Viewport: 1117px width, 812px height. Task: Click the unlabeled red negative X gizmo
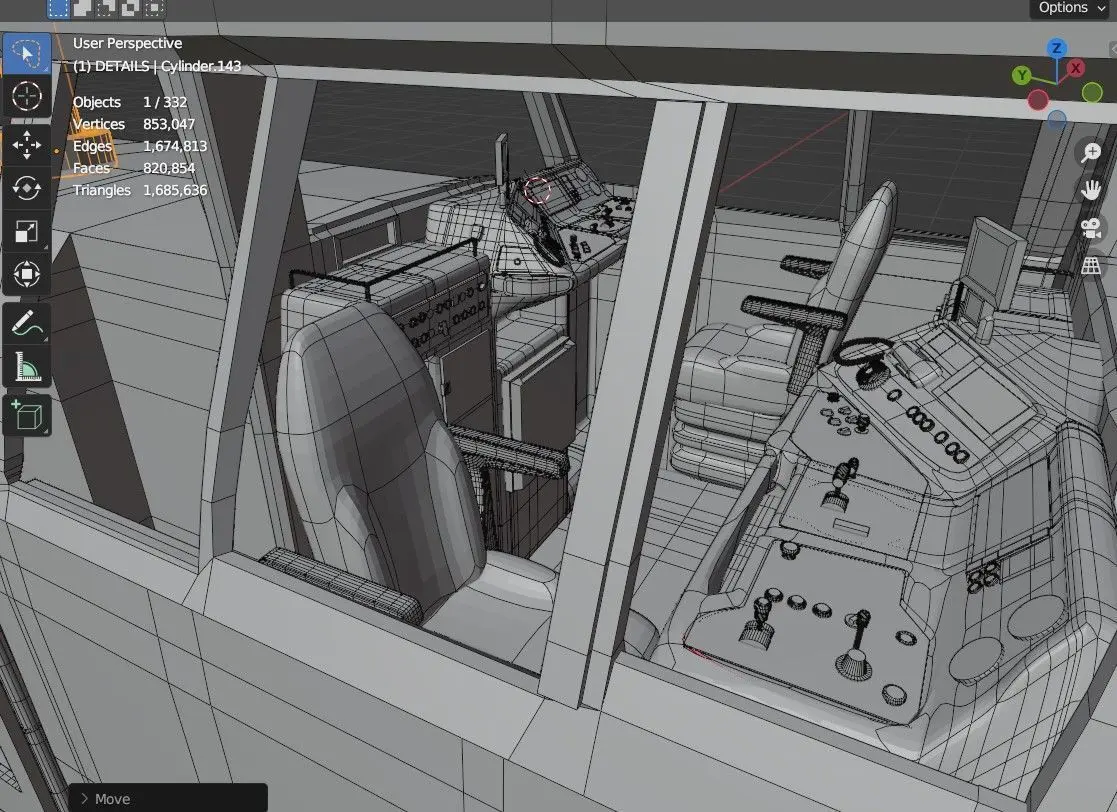tap(1038, 100)
